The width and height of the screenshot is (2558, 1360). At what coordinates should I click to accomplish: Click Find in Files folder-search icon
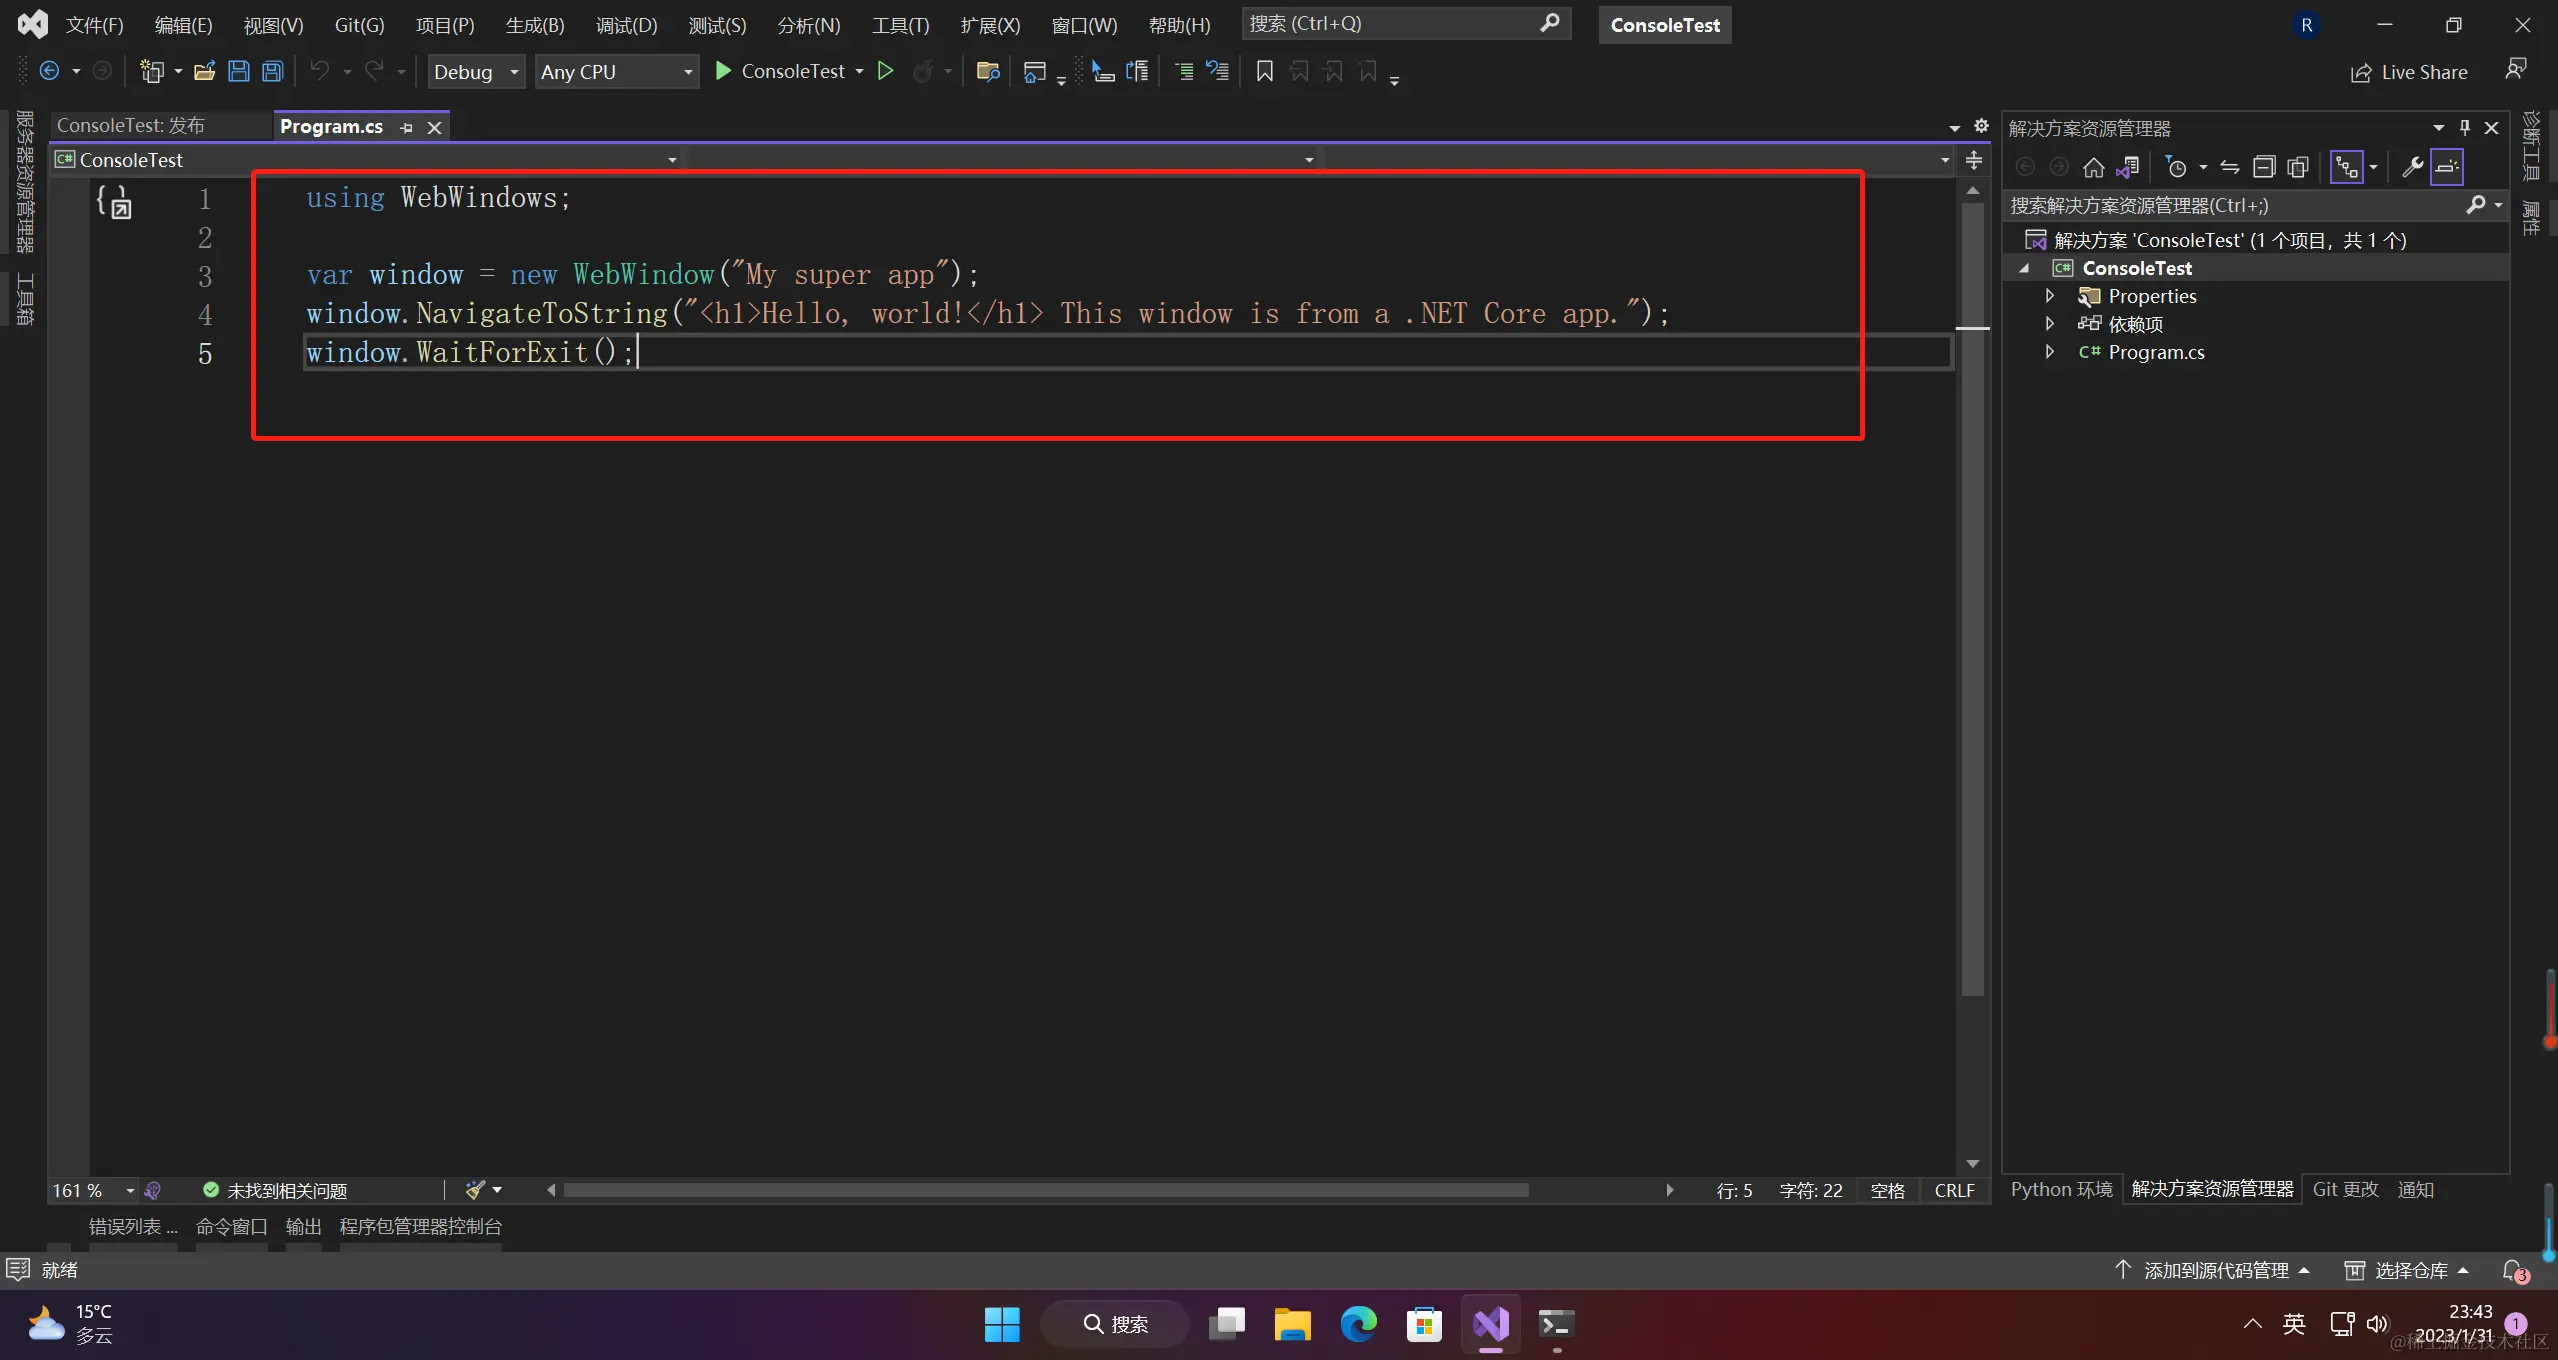pyautogui.click(x=987, y=71)
